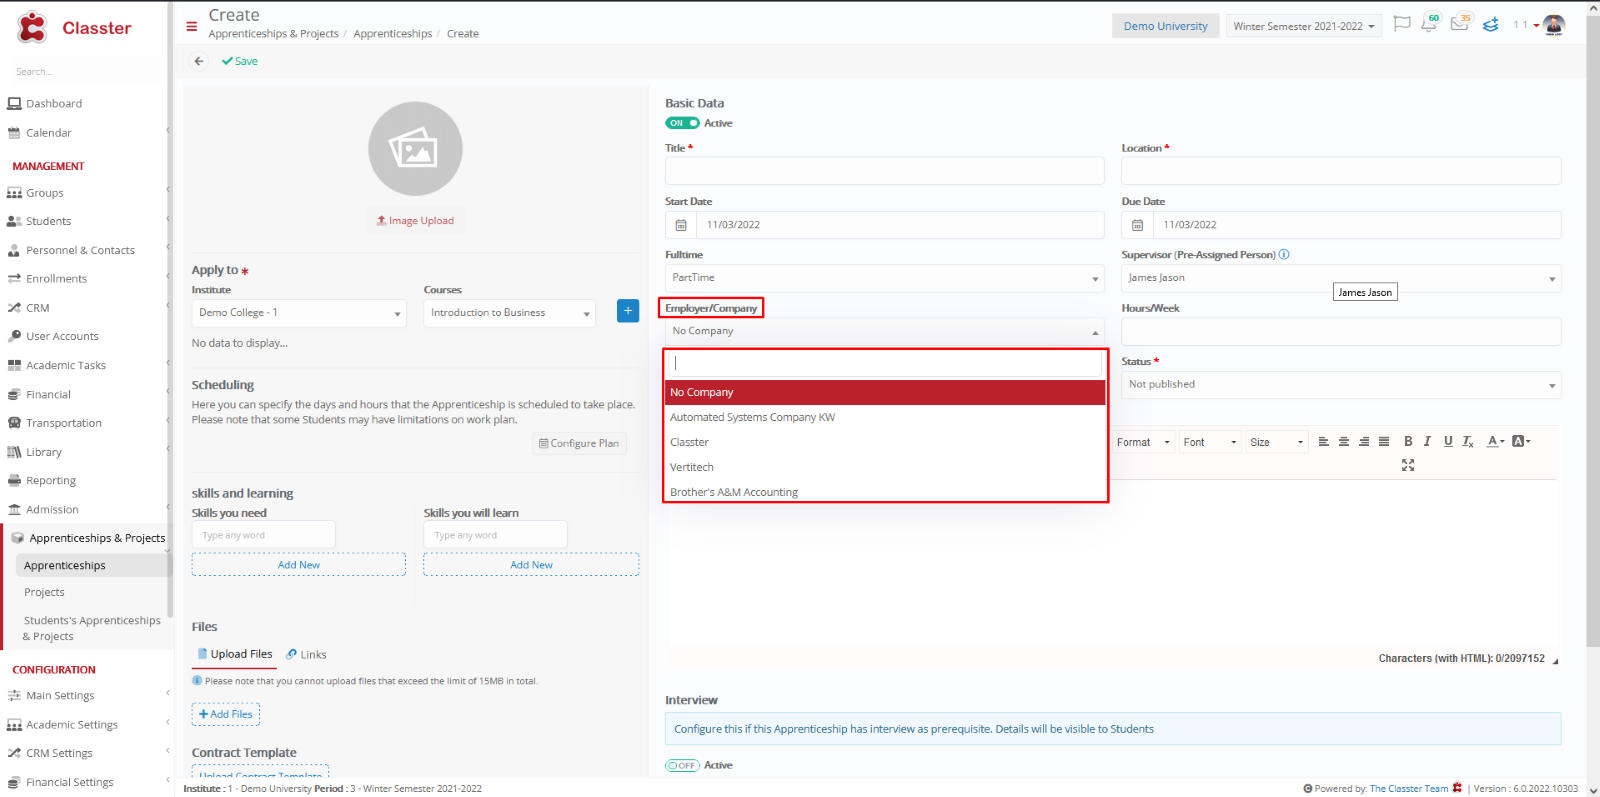Align text left in editor
The width and height of the screenshot is (1600, 797).
pos(1324,442)
